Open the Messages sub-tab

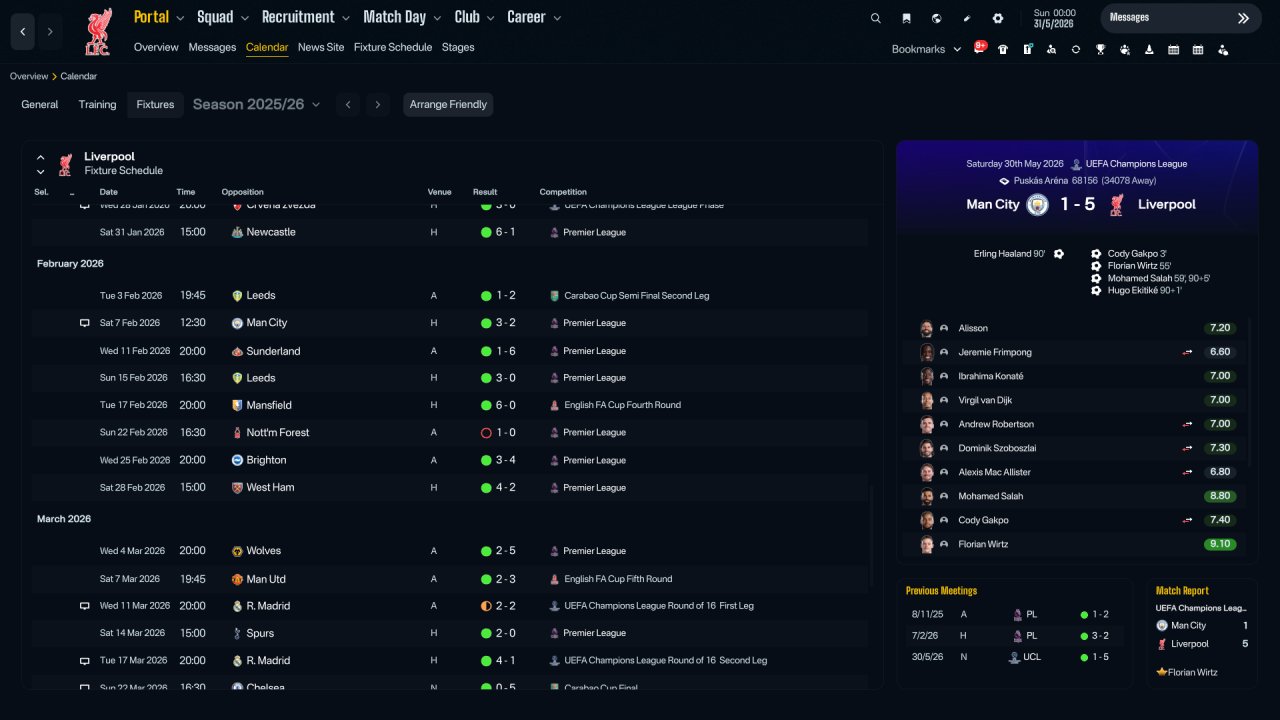click(212, 47)
